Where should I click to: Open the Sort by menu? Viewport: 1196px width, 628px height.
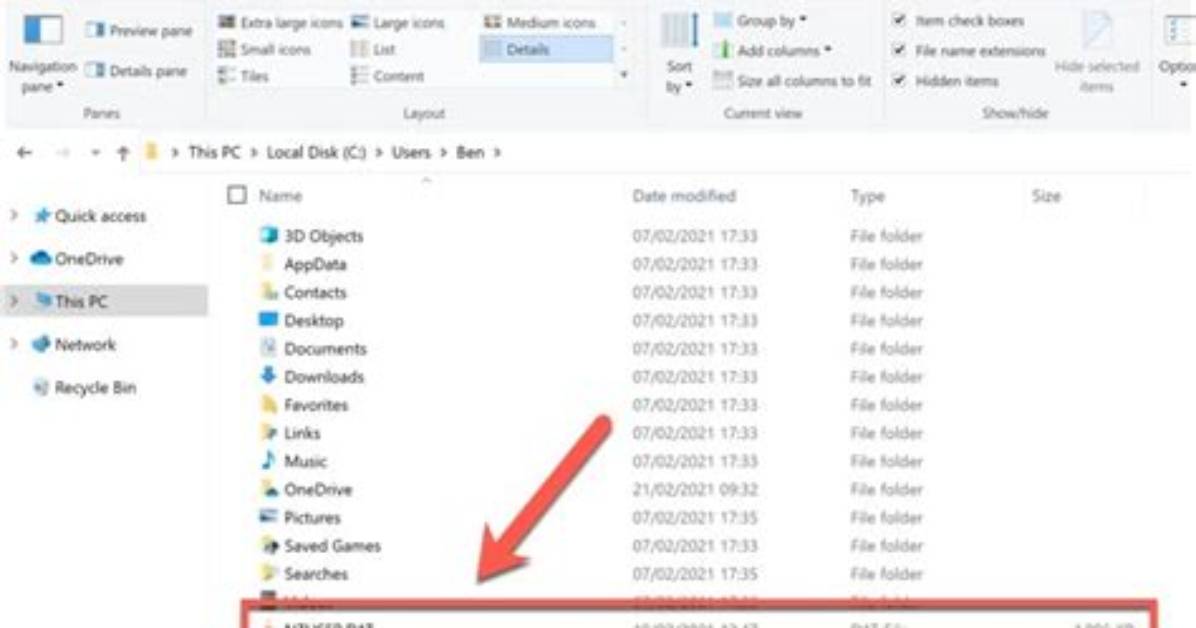pyautogui.click(x=678, y=53)
